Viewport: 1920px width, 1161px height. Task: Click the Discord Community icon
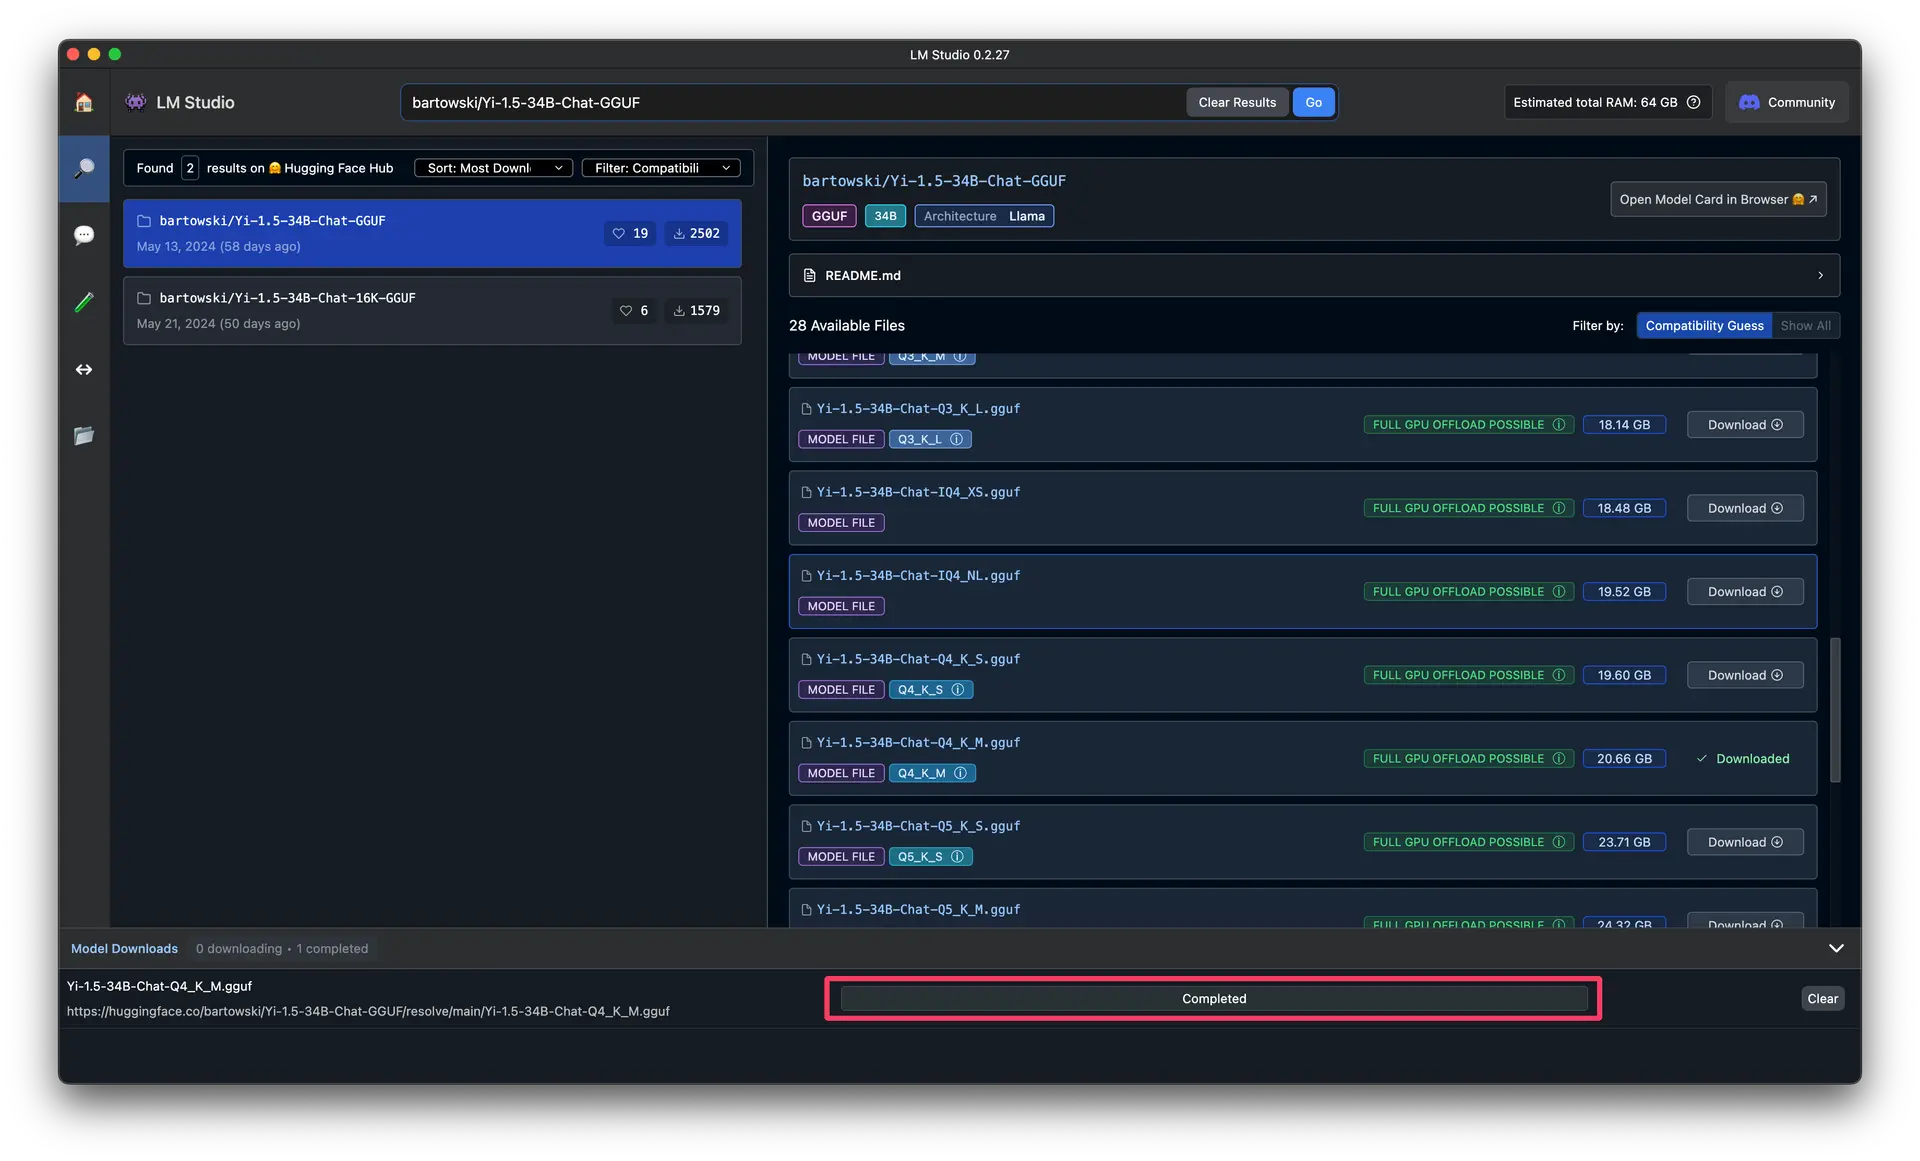tap(1749, 102)
